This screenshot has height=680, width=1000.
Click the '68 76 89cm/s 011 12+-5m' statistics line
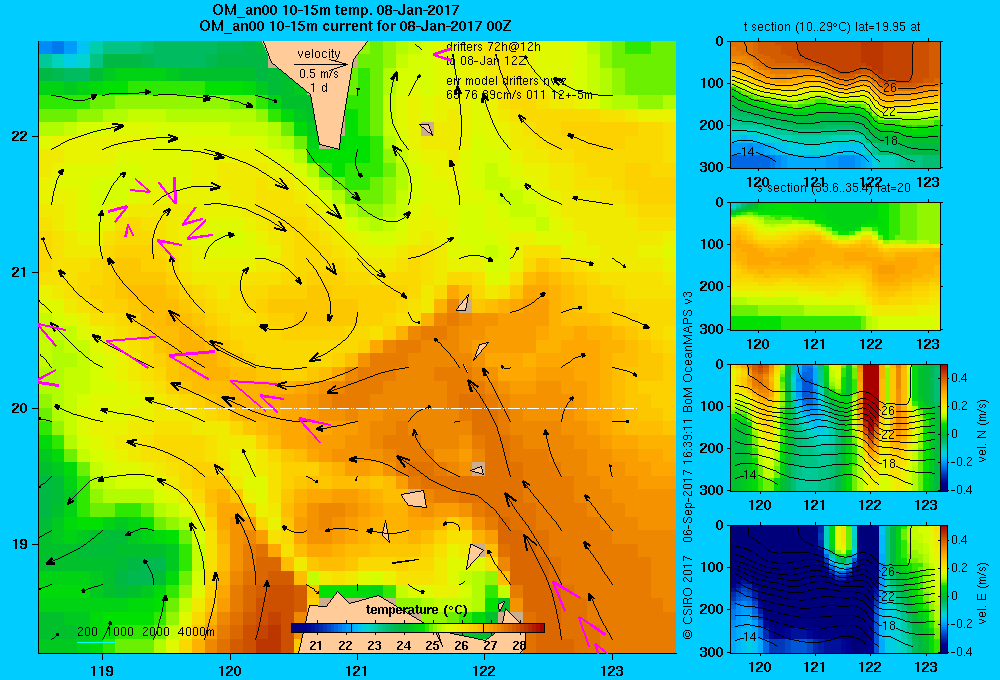point(519,95)
